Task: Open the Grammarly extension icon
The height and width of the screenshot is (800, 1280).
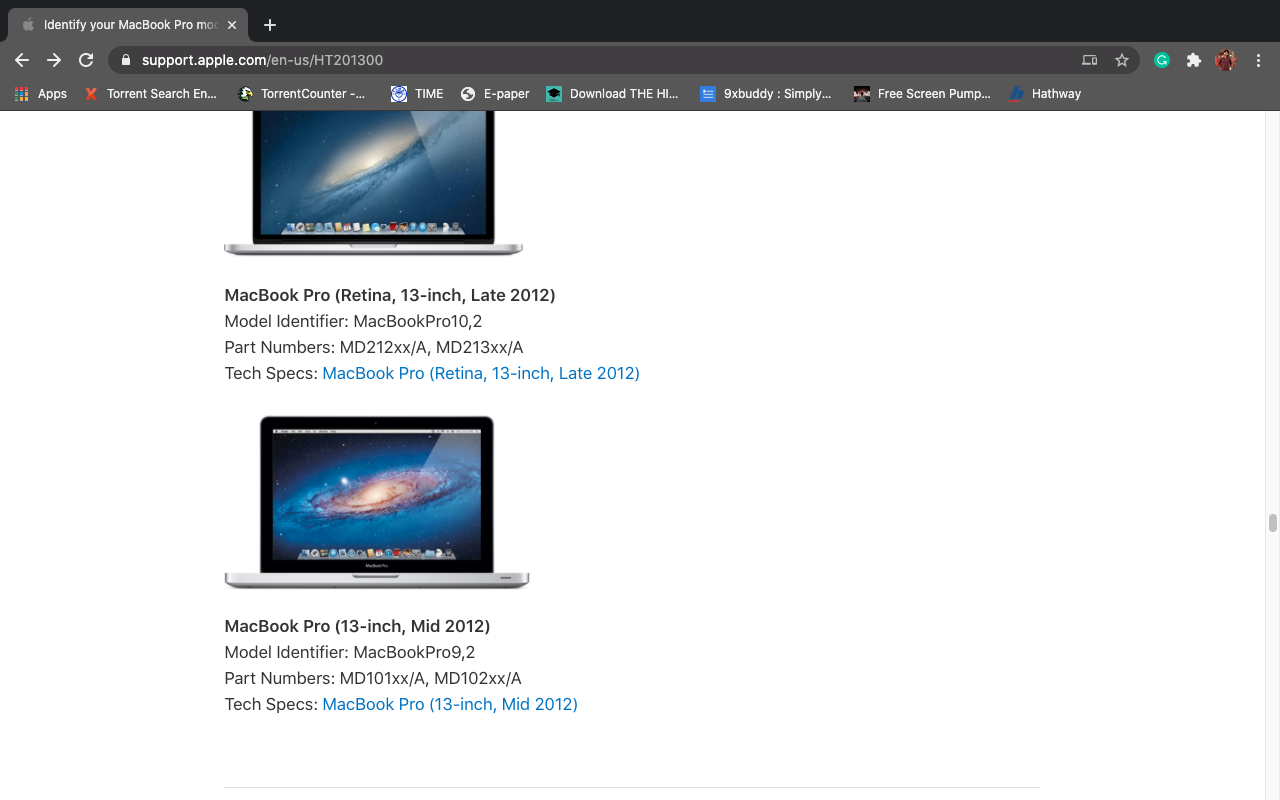Action: [x=1162, y=60]
